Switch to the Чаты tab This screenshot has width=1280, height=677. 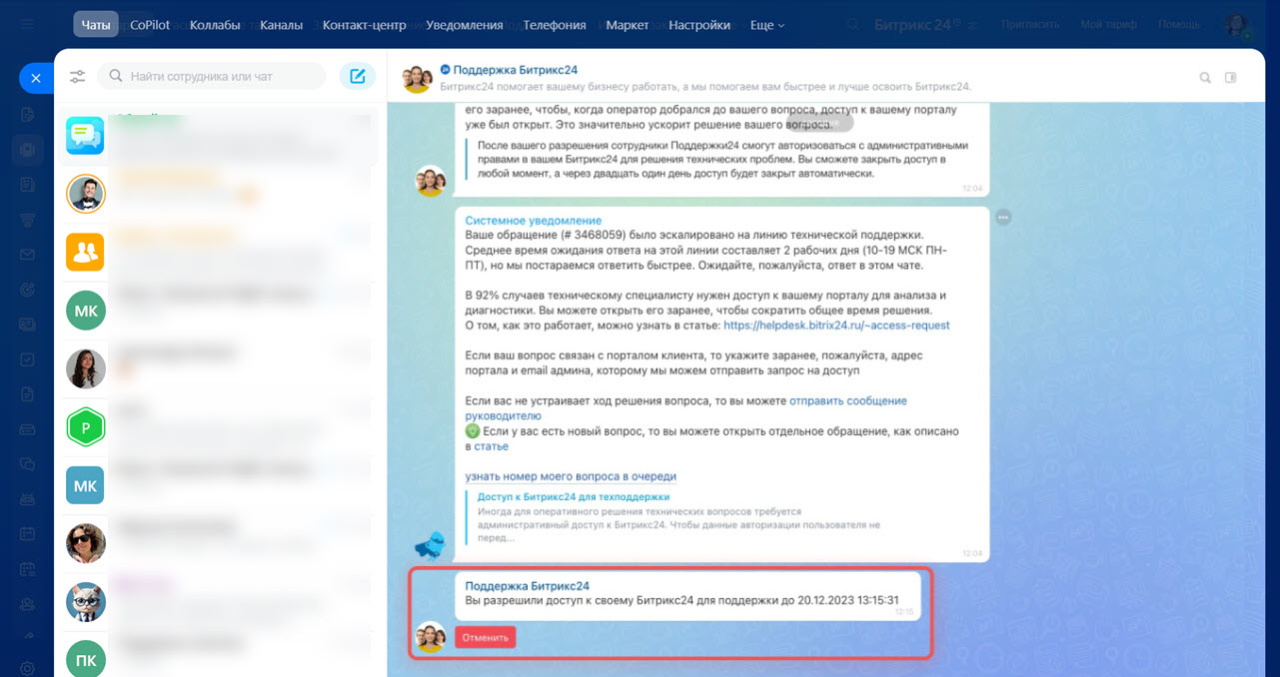click(x=96, y=25)
